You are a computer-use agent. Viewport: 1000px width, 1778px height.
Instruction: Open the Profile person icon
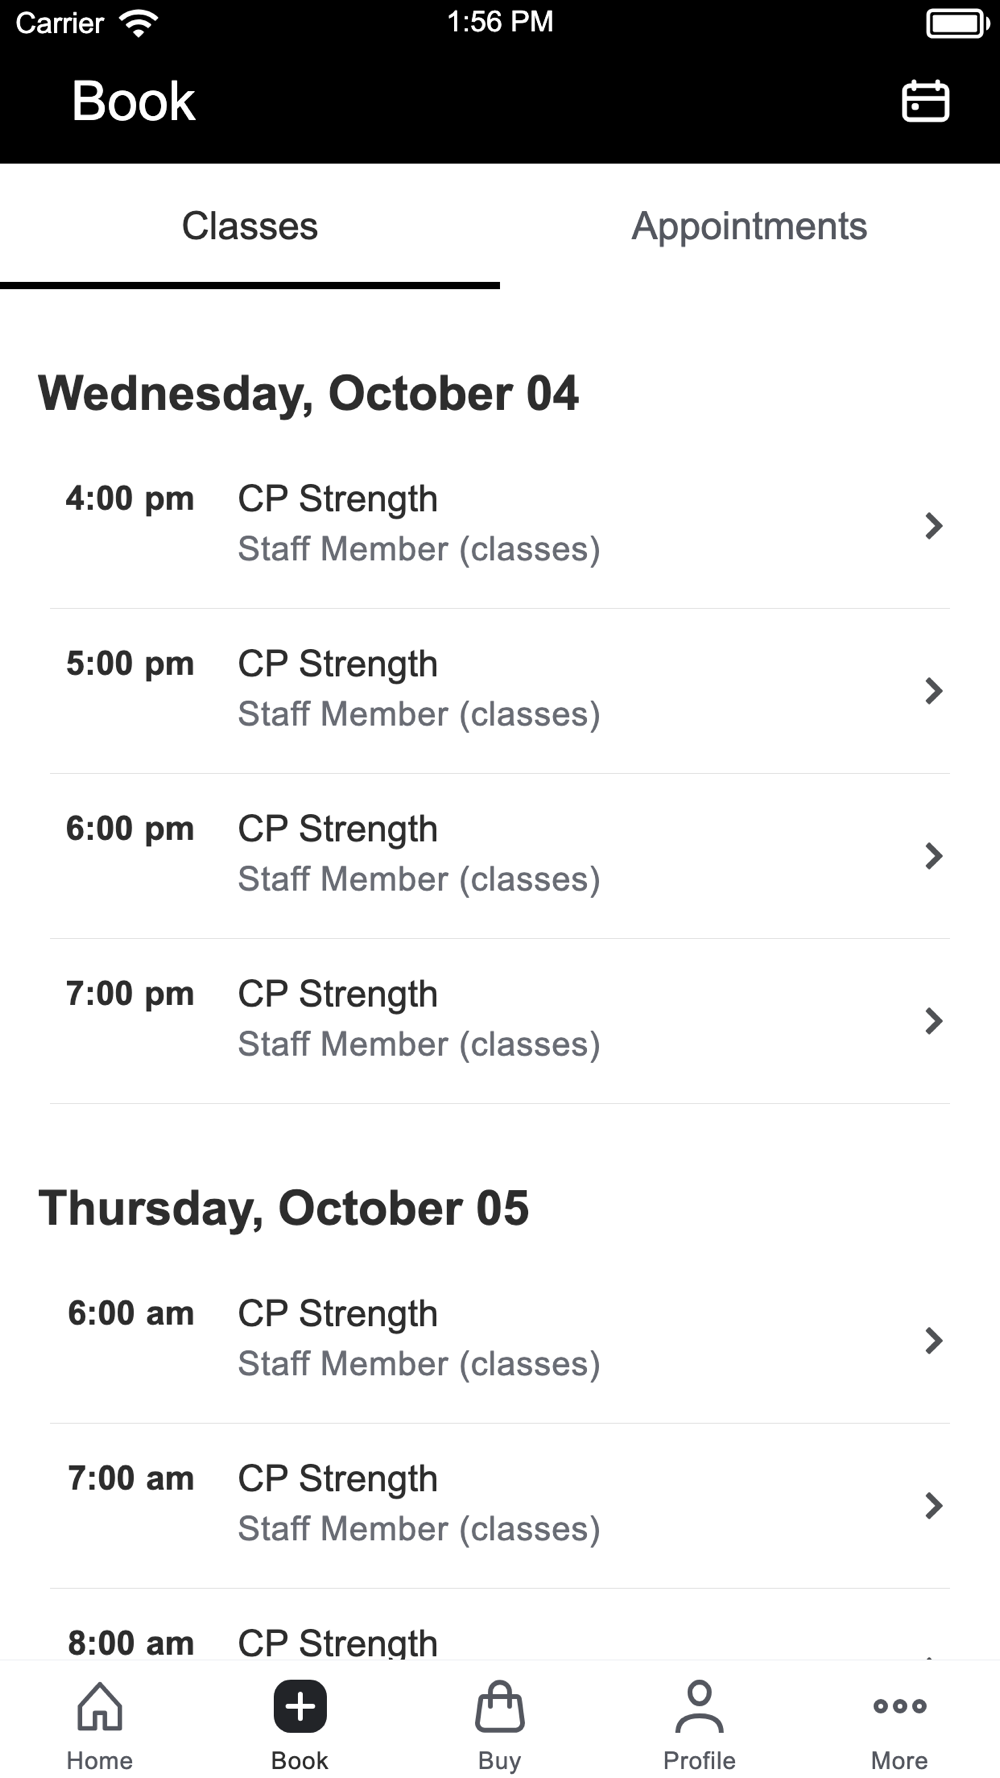(699, 1707)
